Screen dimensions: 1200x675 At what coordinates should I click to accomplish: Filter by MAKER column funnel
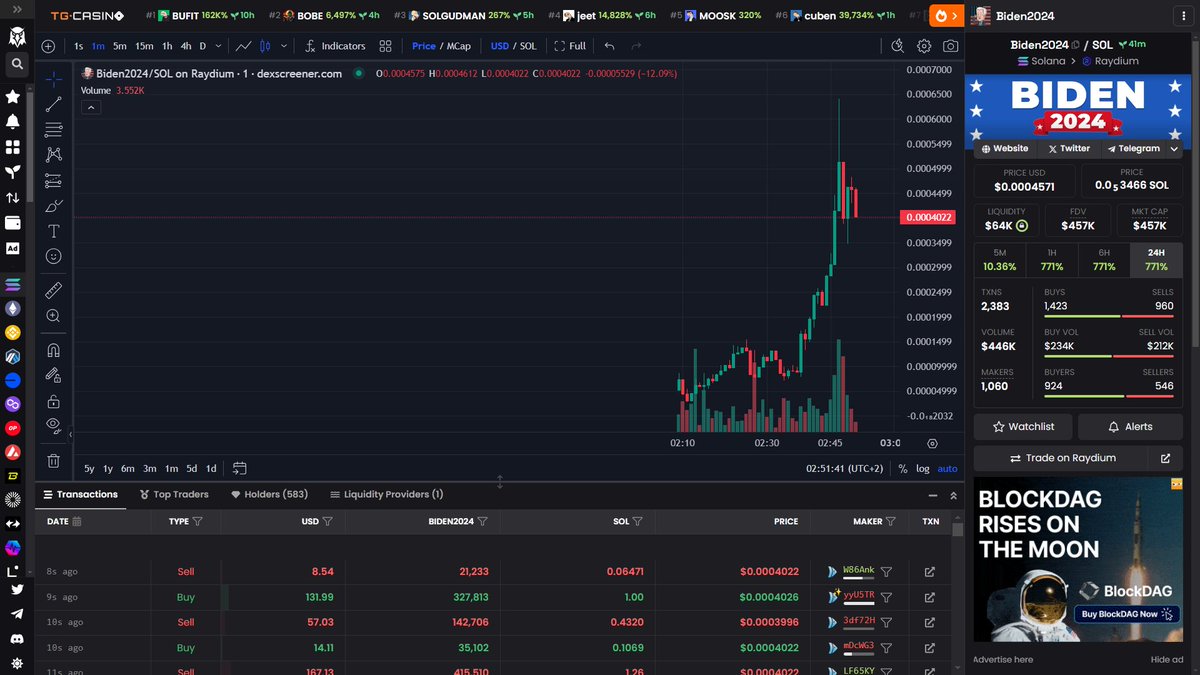[x=890, y=521]
